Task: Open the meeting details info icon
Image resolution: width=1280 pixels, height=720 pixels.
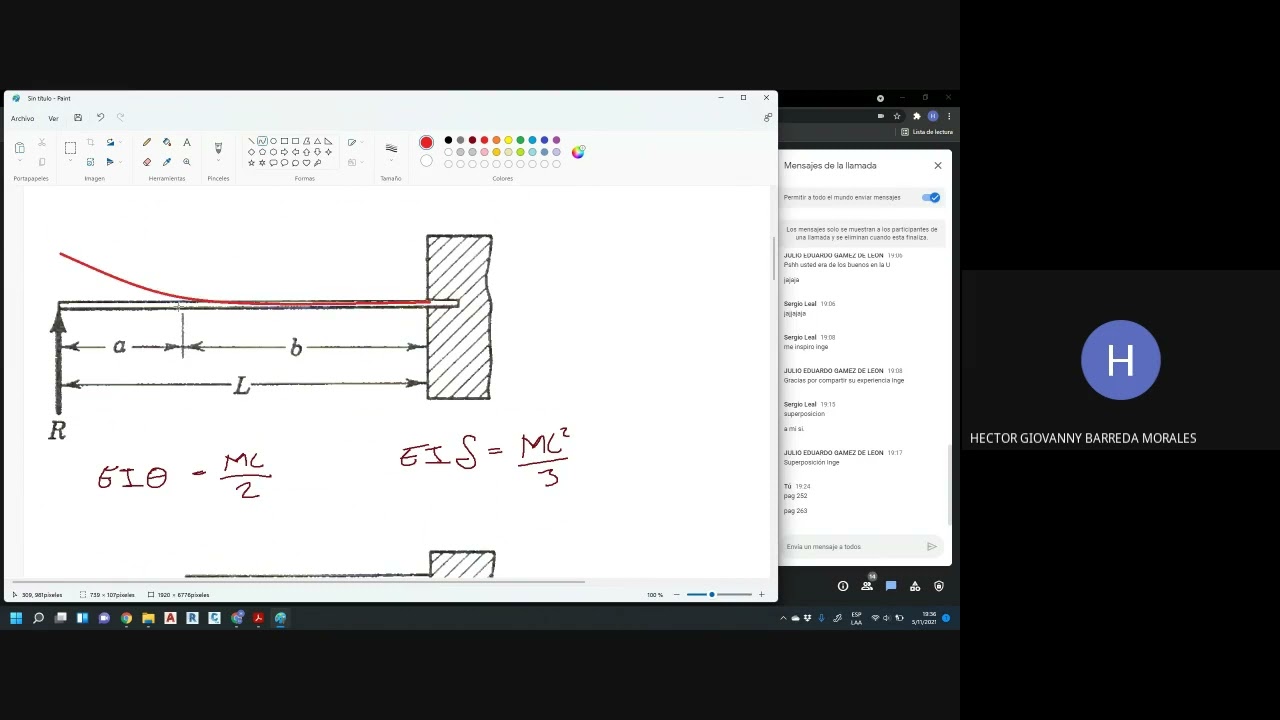Action: click(843, 586)
